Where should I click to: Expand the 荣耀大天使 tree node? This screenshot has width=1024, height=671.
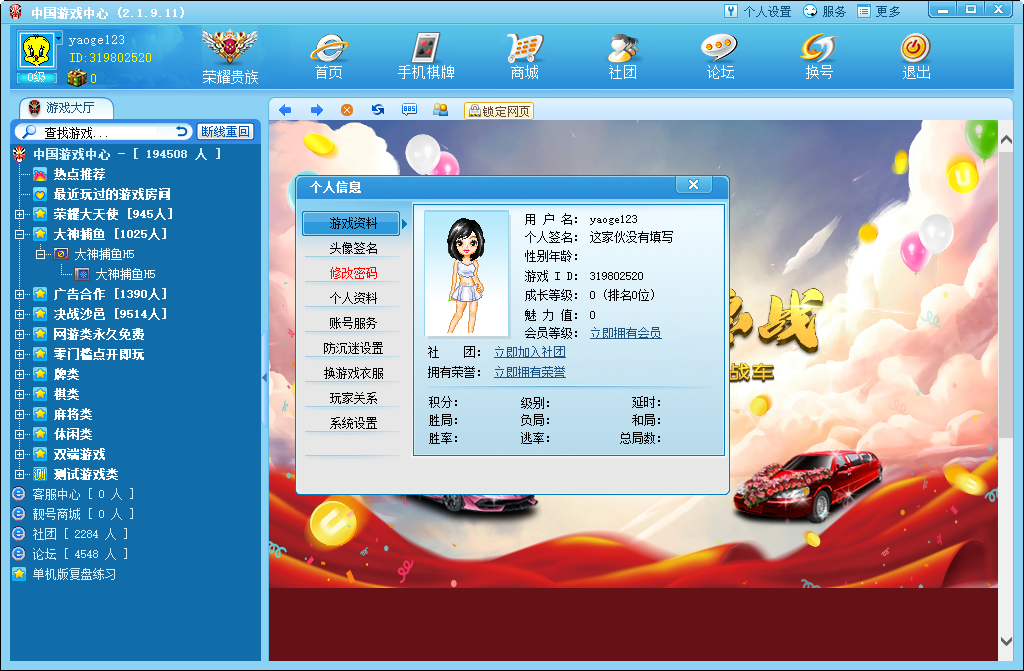coord(20,214)
